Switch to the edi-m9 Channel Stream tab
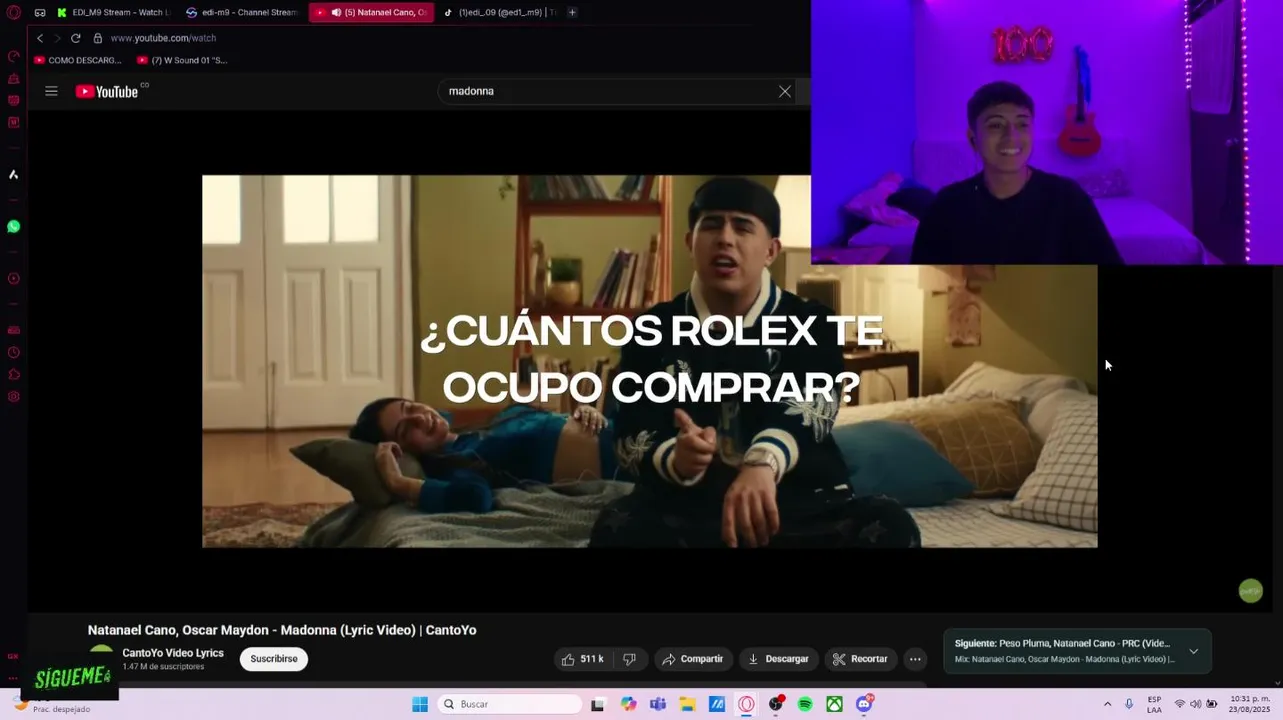Image resolution: width=1283 pixels, height=720 pixels. [242, 12]
